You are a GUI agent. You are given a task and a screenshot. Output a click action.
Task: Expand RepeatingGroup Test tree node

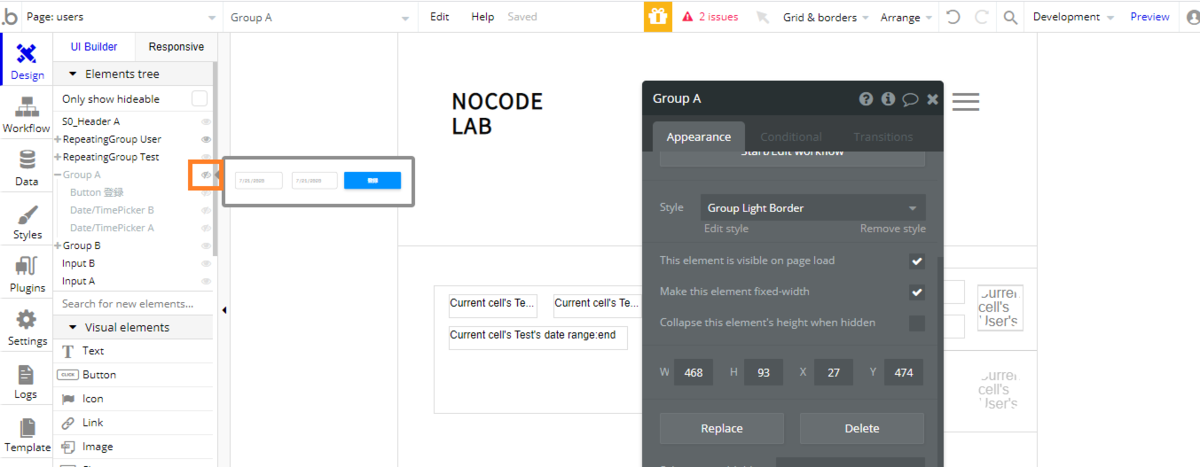click(58, 157)
